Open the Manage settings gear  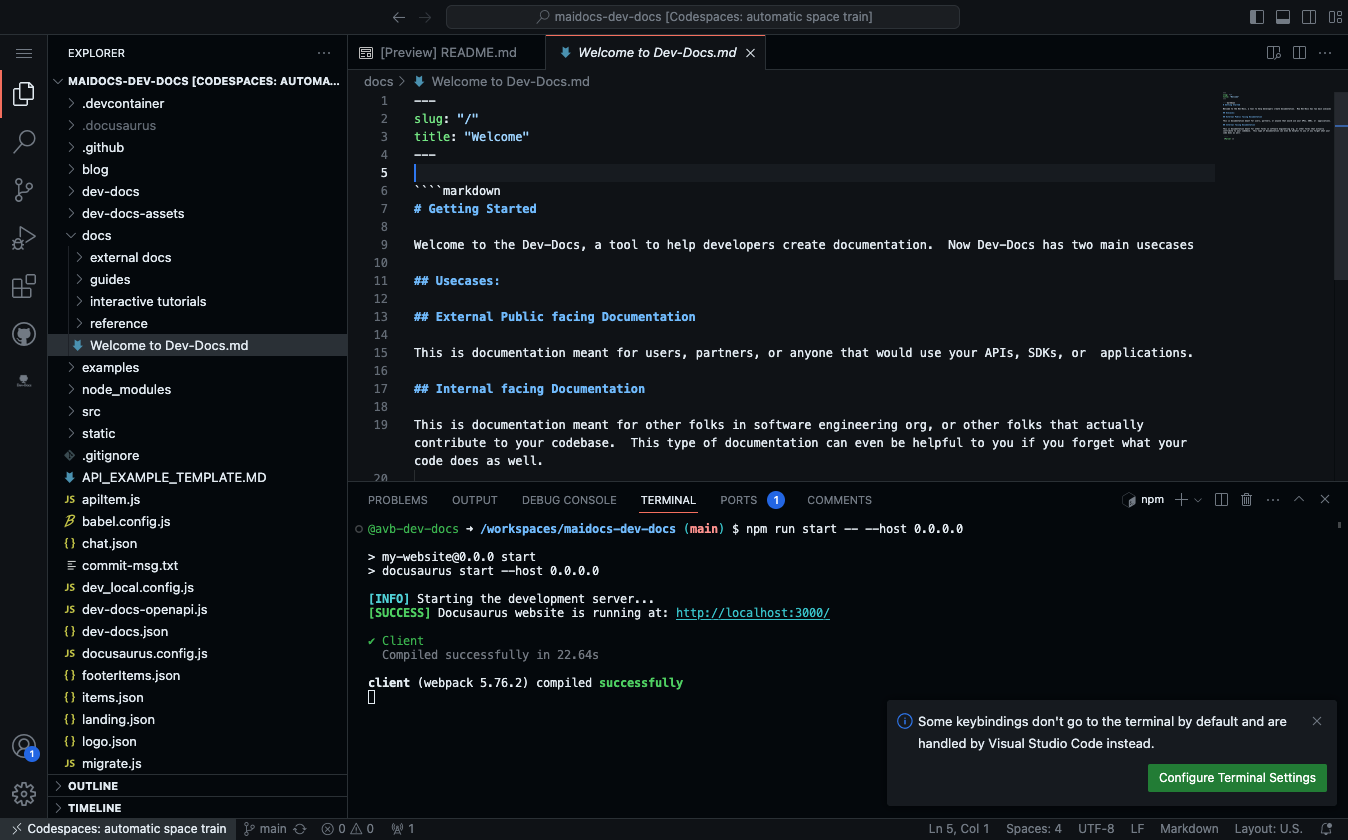(24, 794)
